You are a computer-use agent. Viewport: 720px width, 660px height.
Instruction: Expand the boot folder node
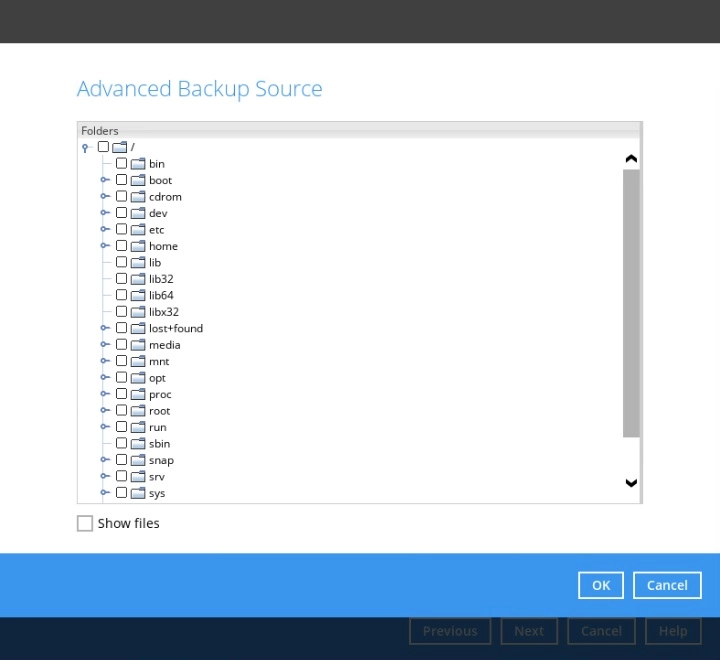[105, 180]
